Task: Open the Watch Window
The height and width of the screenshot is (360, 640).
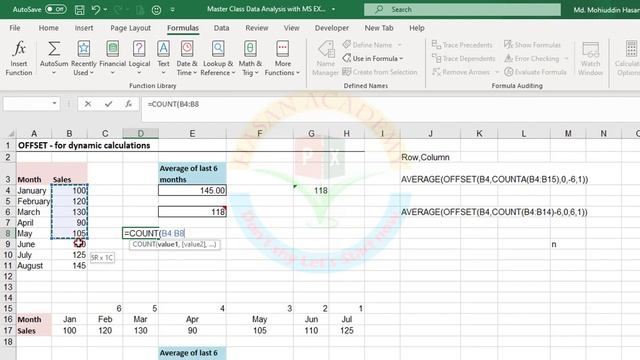Action: click(590, 58)
